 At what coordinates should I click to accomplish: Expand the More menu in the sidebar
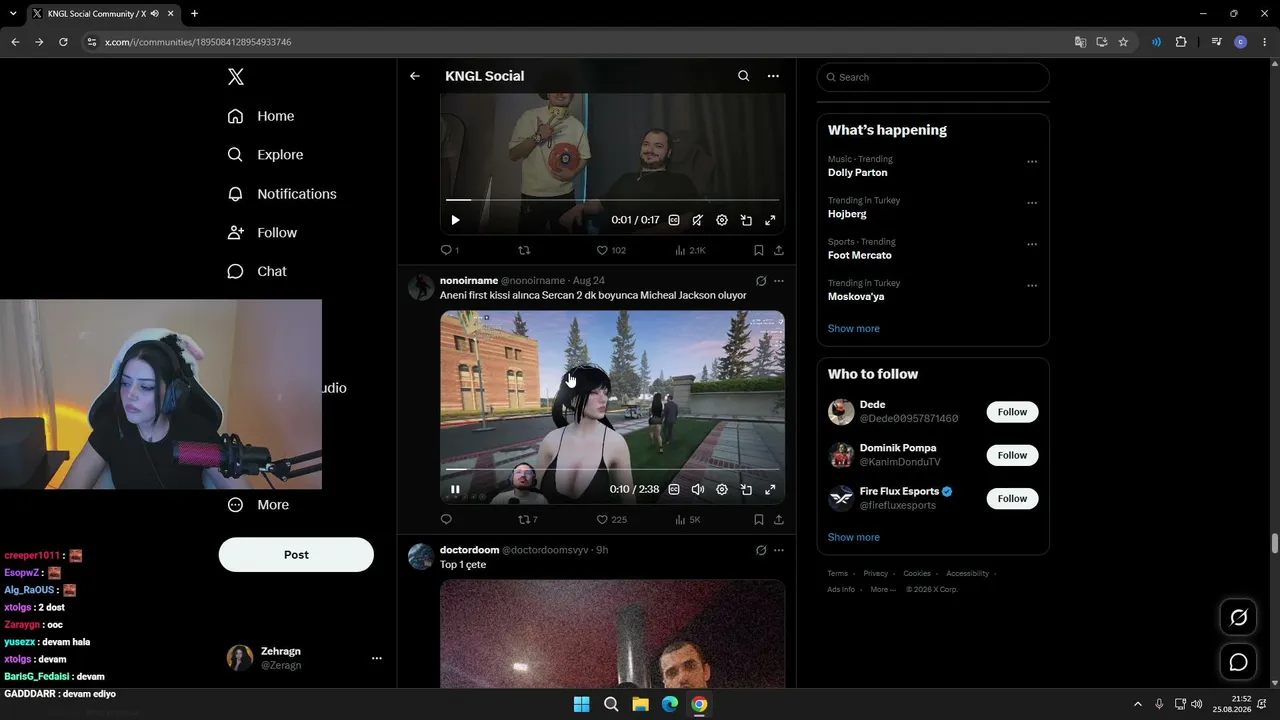[x=258, y=505]
